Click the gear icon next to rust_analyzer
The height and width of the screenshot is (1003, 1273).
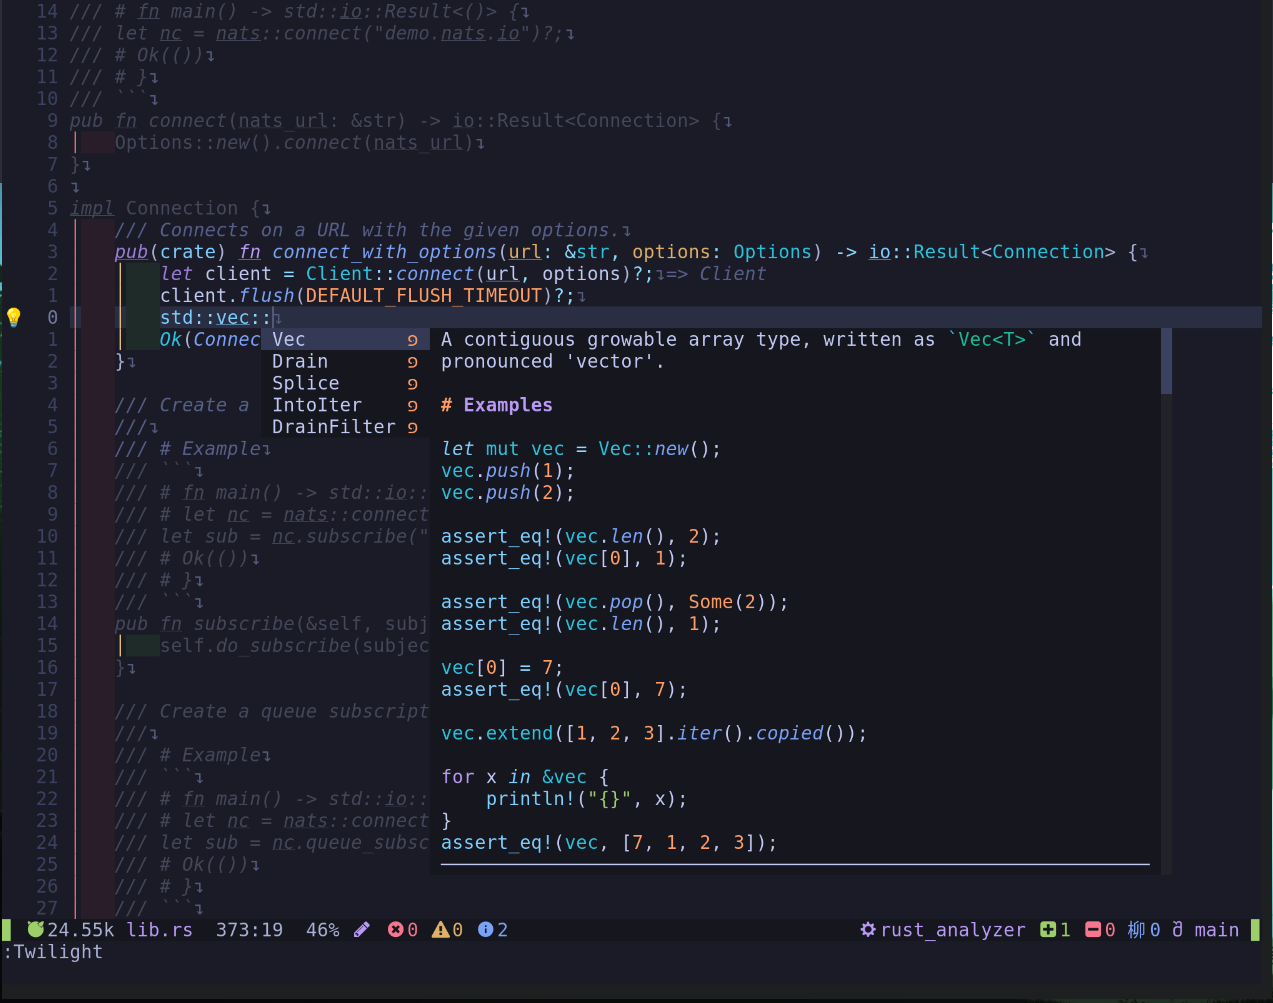tap(868, 930)
